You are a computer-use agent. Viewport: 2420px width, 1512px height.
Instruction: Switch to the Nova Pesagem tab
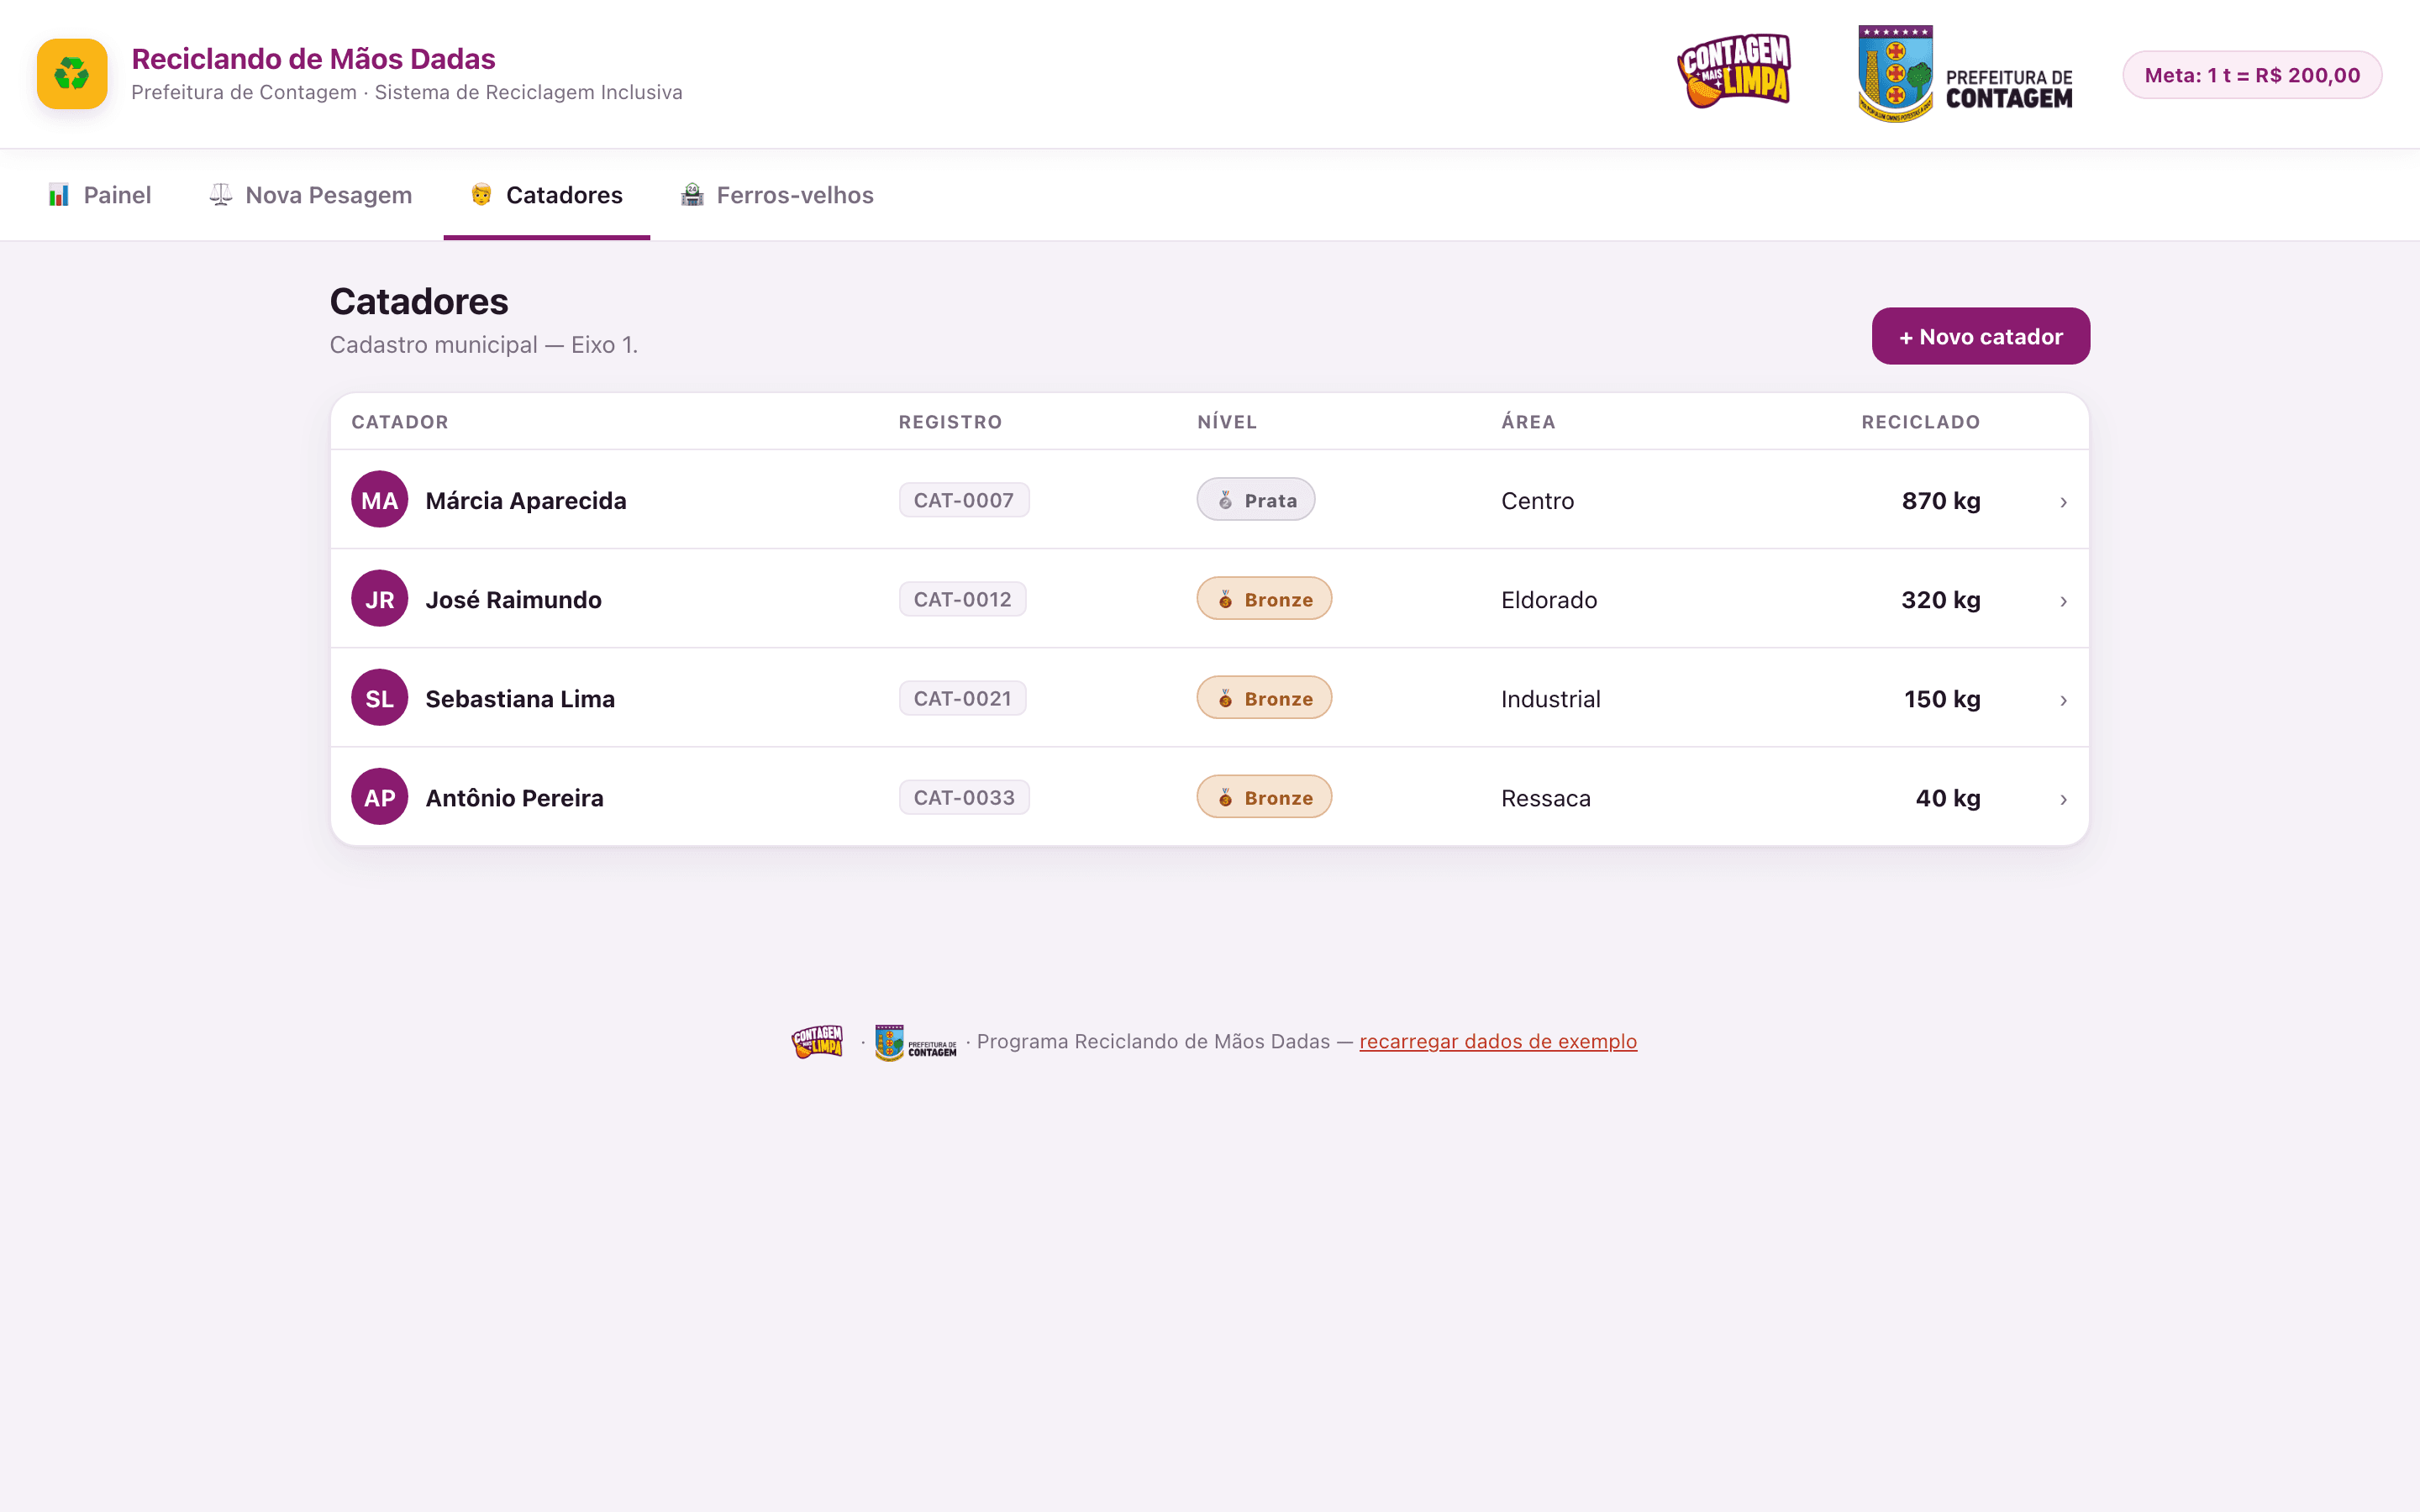311,195
